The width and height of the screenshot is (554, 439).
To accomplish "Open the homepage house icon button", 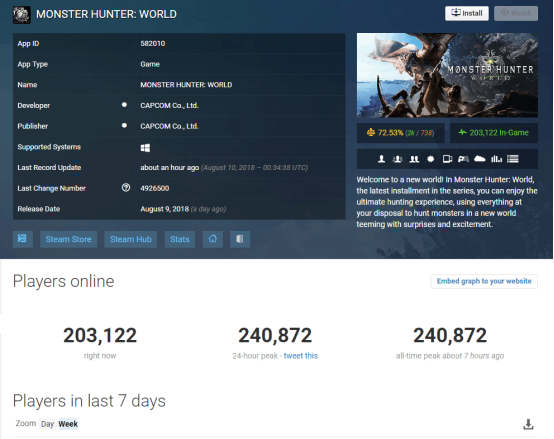I will 213,239.
